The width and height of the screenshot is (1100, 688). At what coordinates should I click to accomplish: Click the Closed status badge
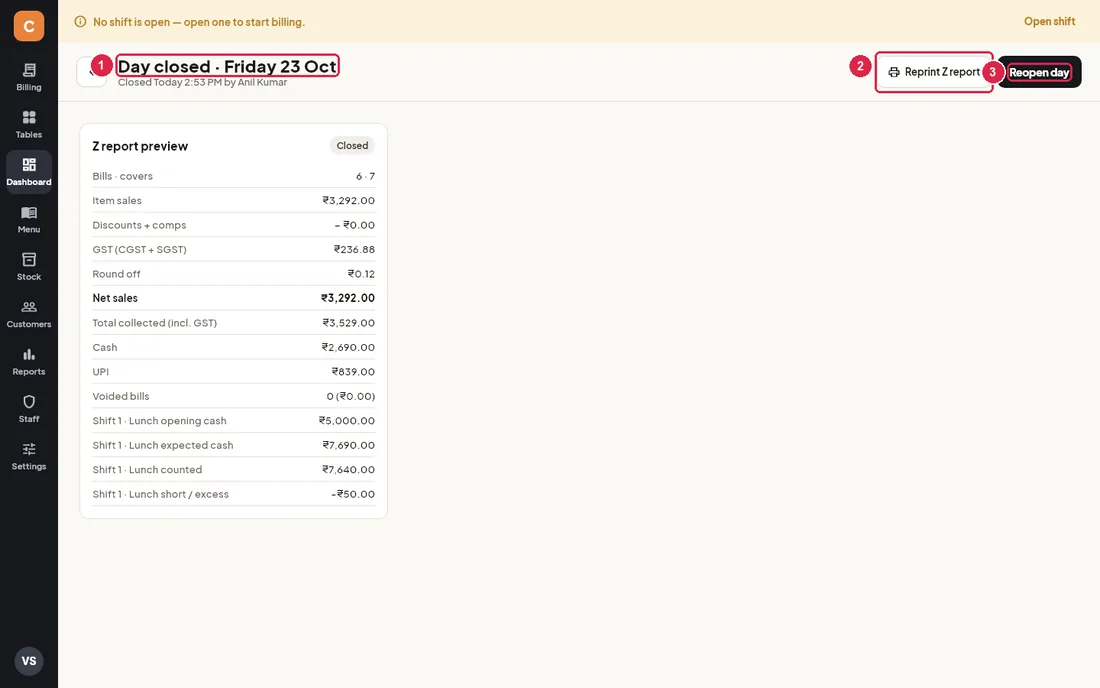352,146
